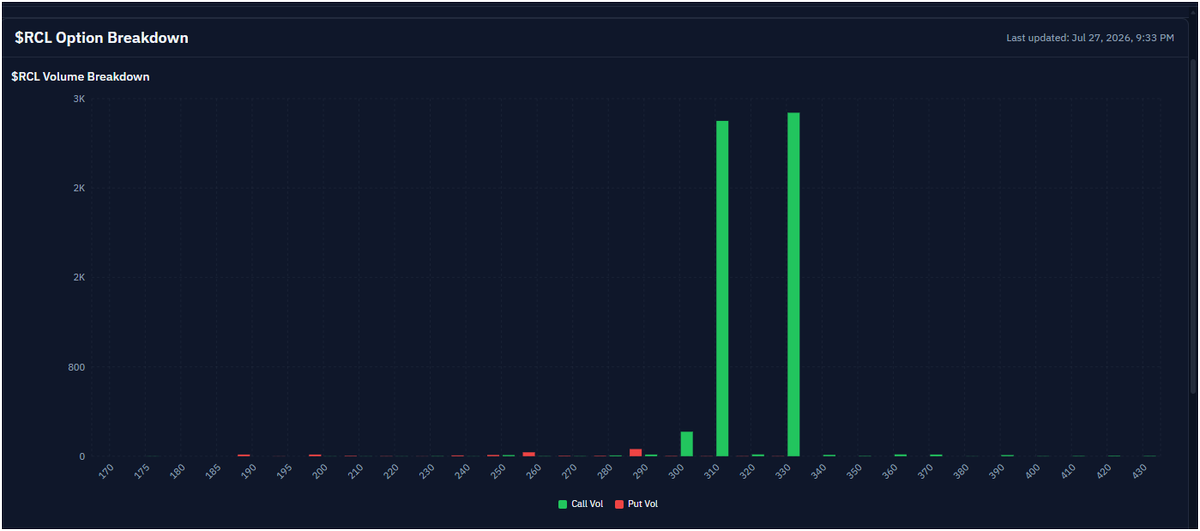
Task: Click the 240 strike label on the x-axis
Action: [462, 471]
